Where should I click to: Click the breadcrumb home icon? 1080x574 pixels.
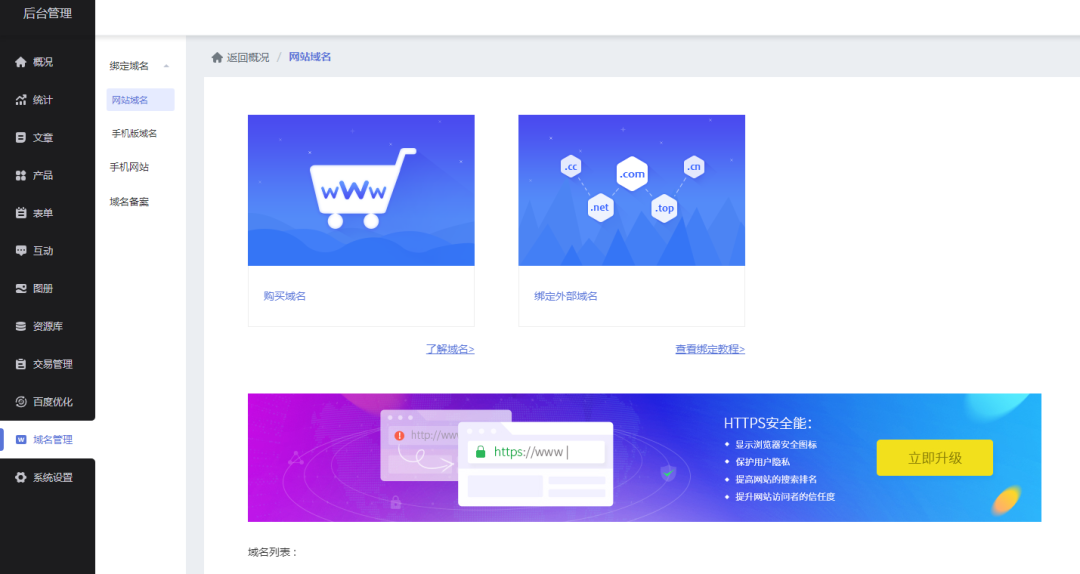217,57
